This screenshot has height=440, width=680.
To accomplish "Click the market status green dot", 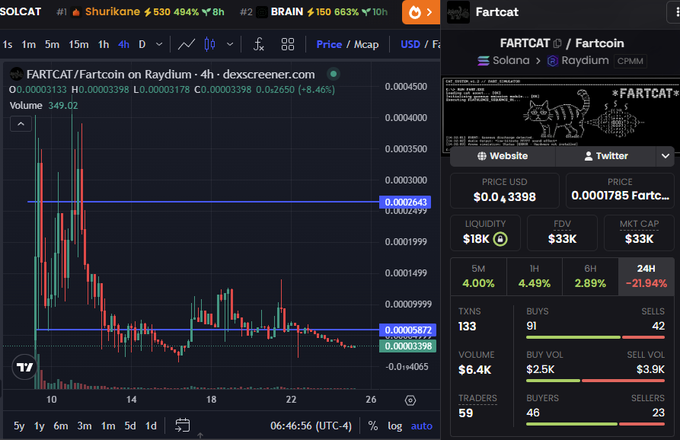I will click(333, 74).
